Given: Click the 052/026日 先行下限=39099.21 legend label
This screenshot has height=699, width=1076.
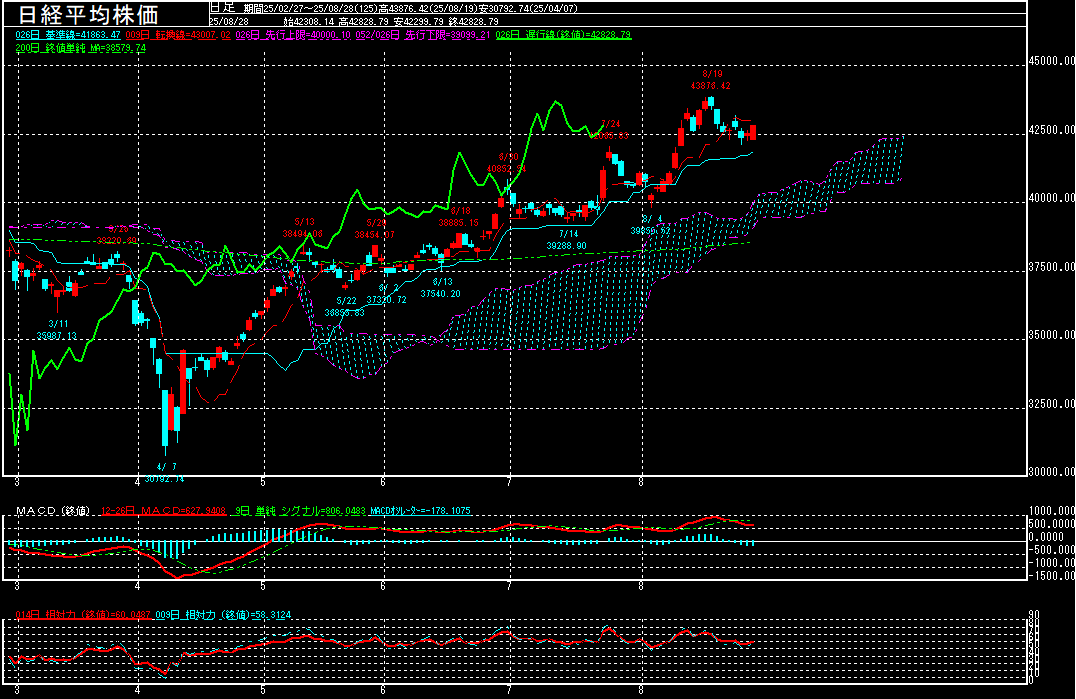Looking at the screenshot, I should coord(424,35).
